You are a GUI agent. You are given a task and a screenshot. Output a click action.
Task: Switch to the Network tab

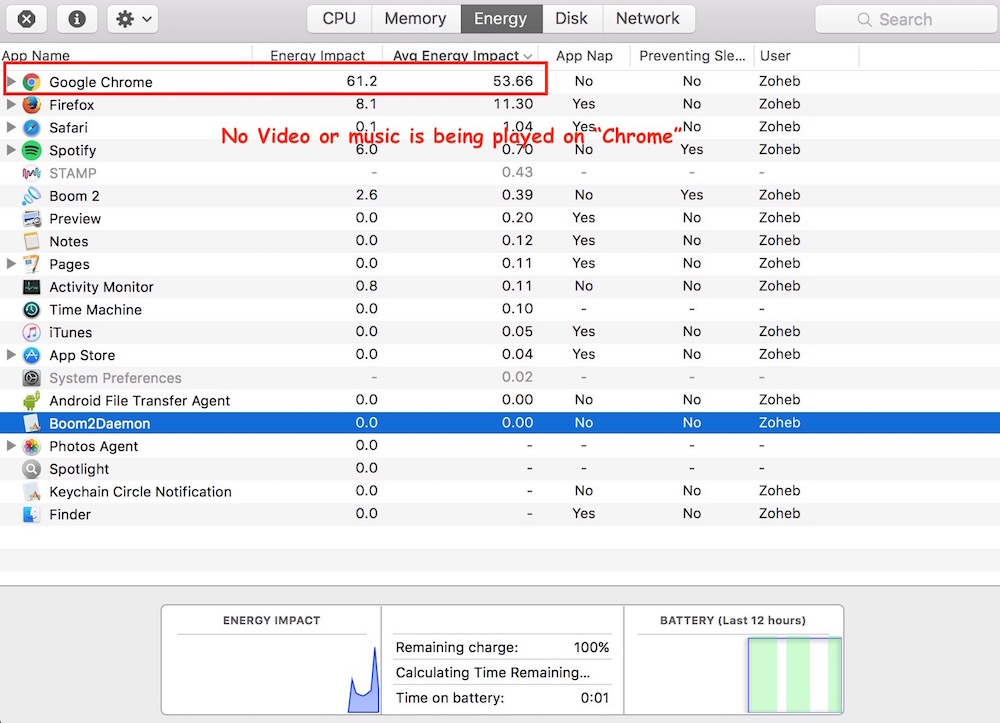coord(647,18)
